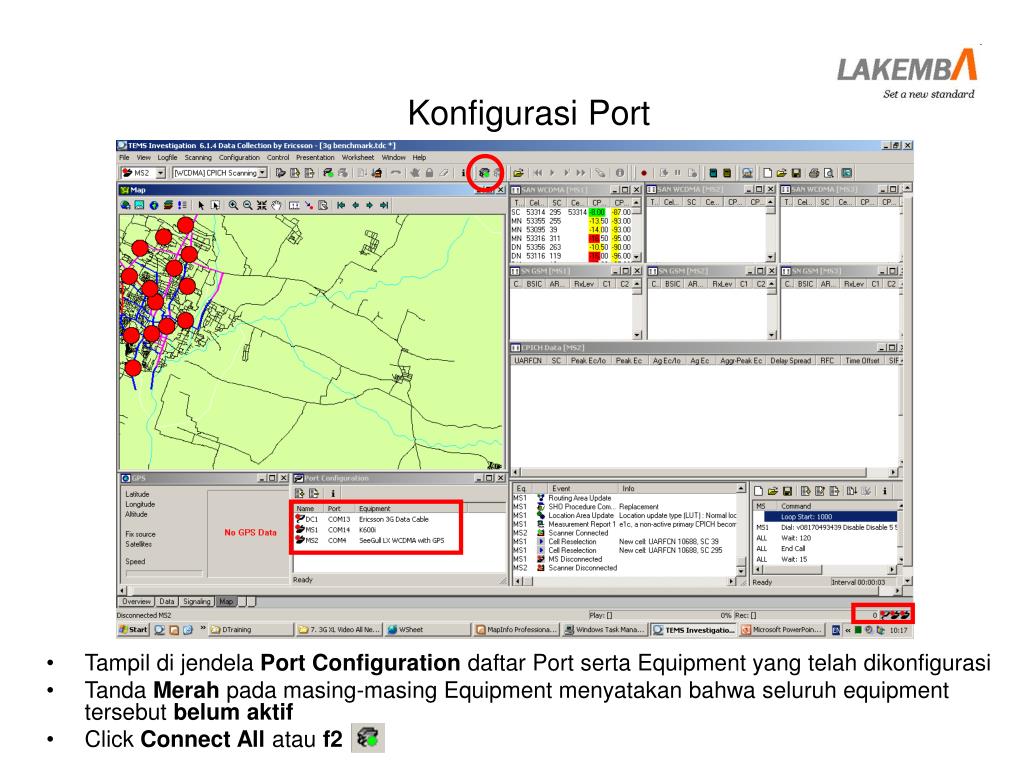The image size is (1024, 768).
Task: Select the 'Scanner Connected' event row
Action: [624, 533]
